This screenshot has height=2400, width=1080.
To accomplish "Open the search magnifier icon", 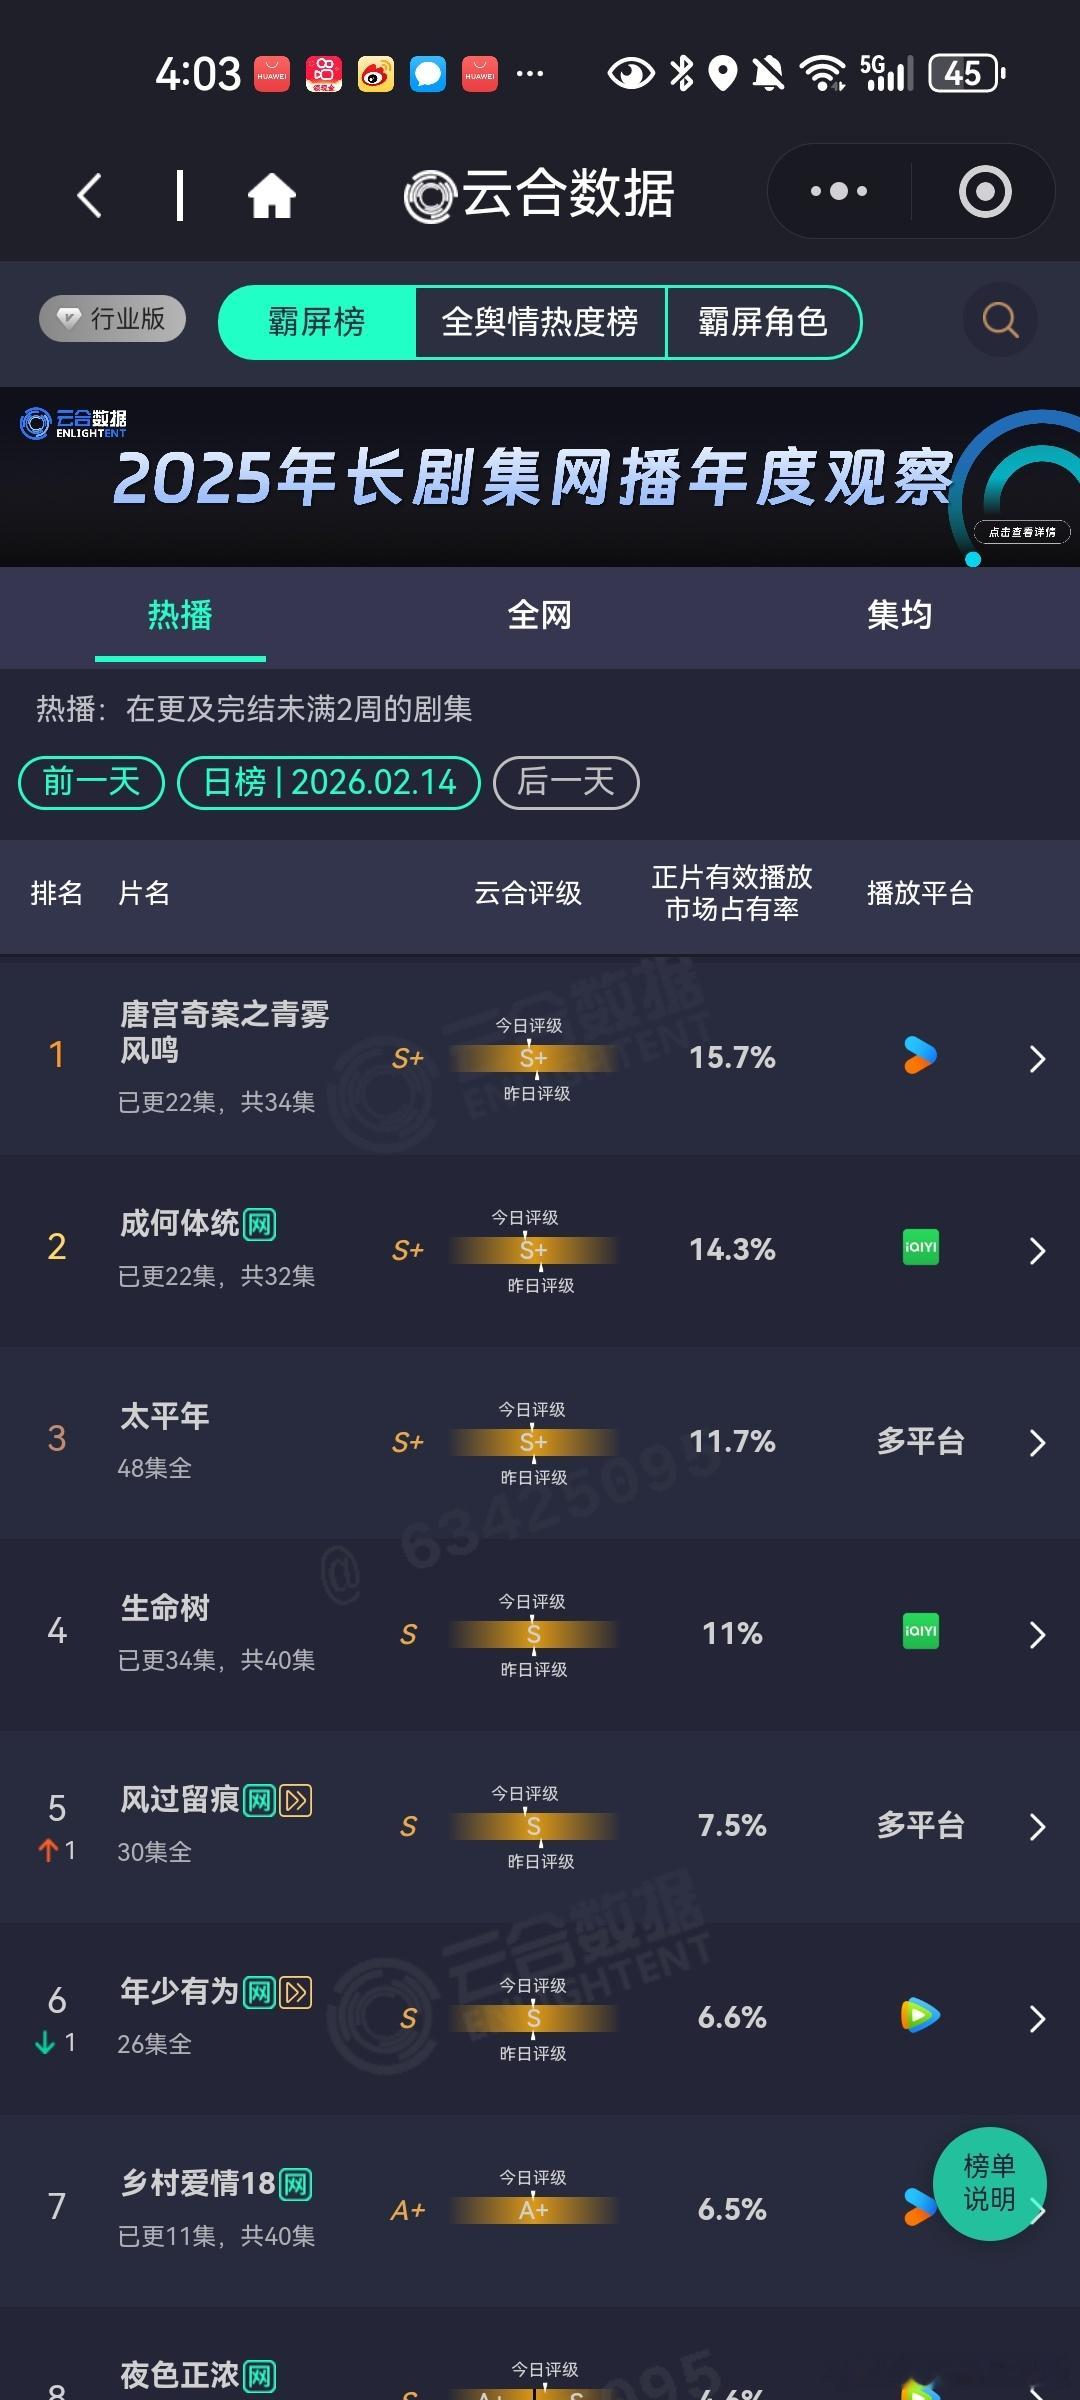I will 999,321.
